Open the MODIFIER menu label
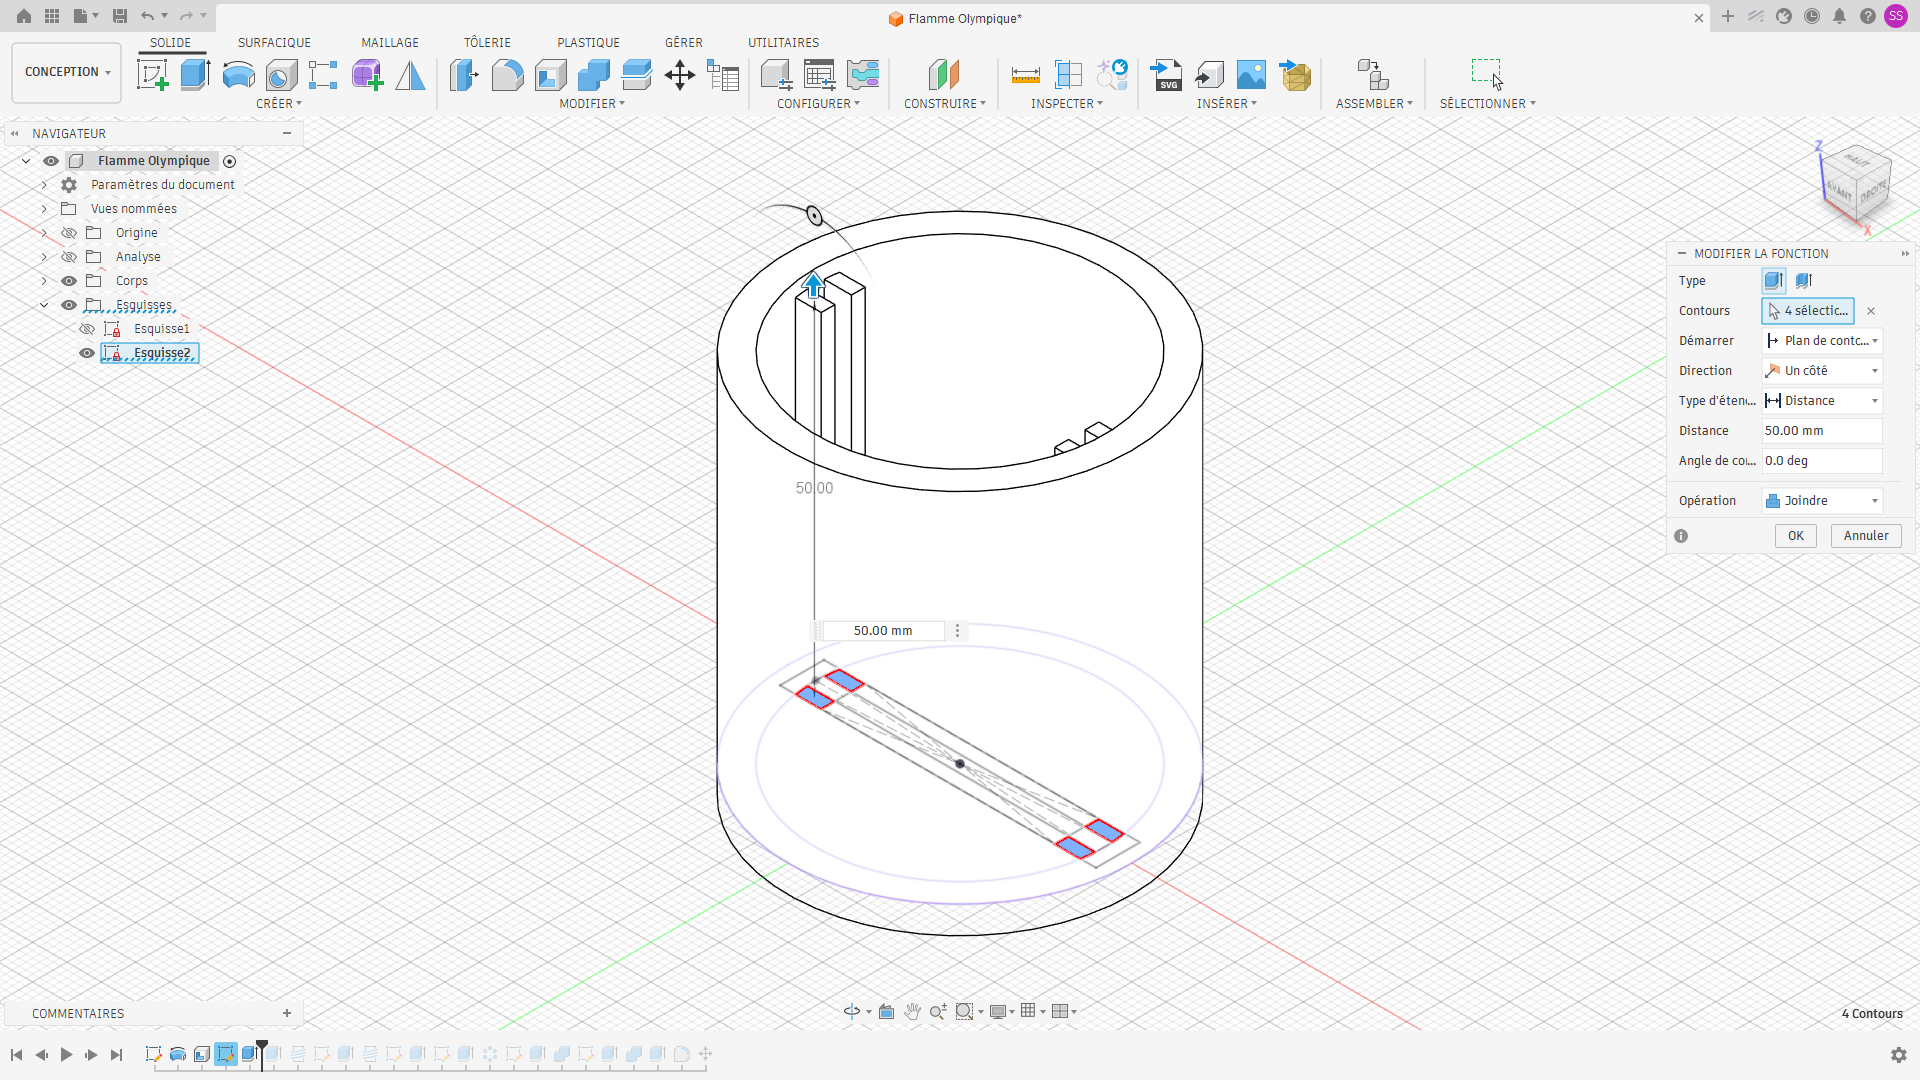The image size is (1920, 1080). coord(591,104)
